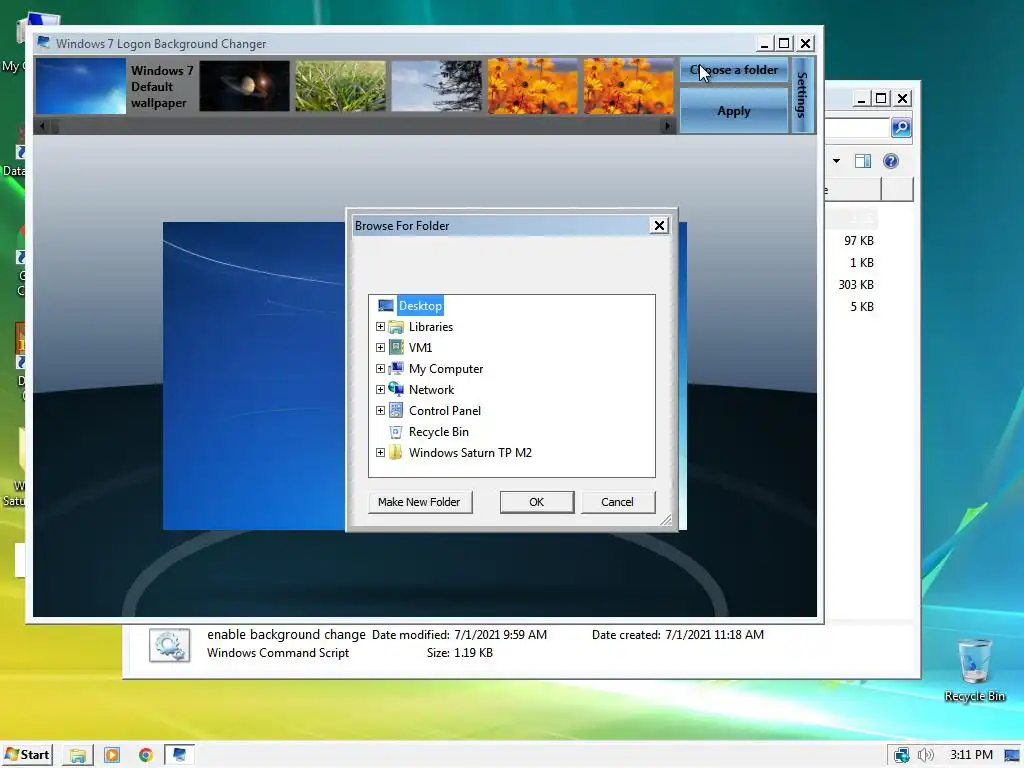
Task: Select the green grass wallpaper thumbnail
Action: [x=340, y=86]
